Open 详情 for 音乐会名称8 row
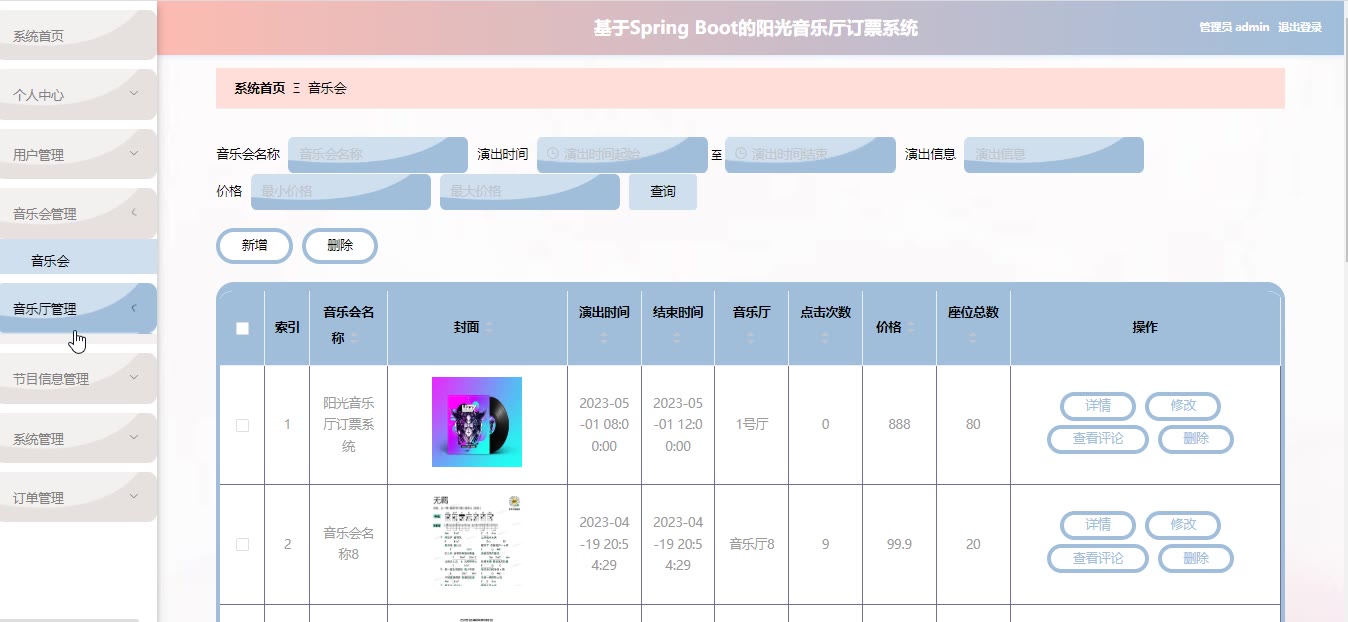 pyautogui.click(x=1098, y=525)
